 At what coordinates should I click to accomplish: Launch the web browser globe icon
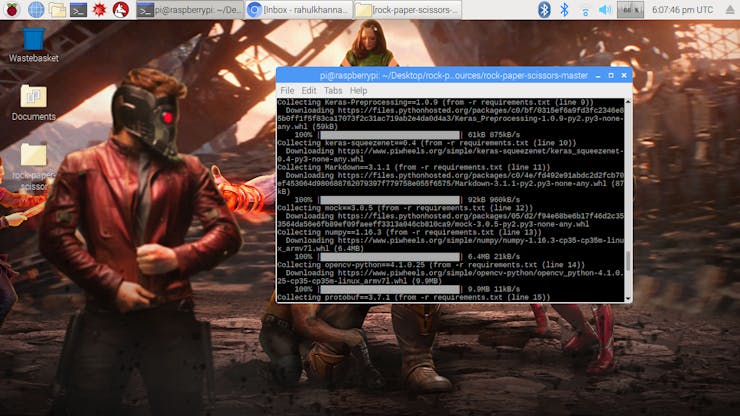click(x=36, y=9)
